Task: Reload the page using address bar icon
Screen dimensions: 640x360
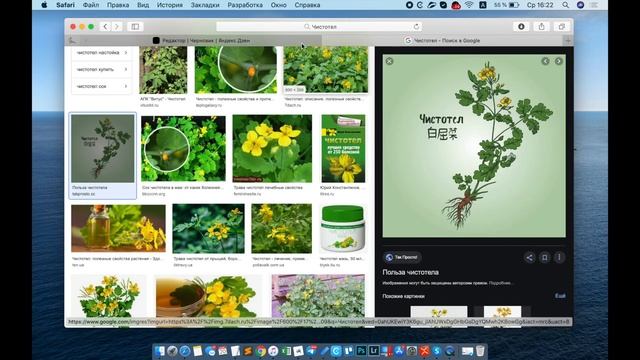Action: click(416, 27)
